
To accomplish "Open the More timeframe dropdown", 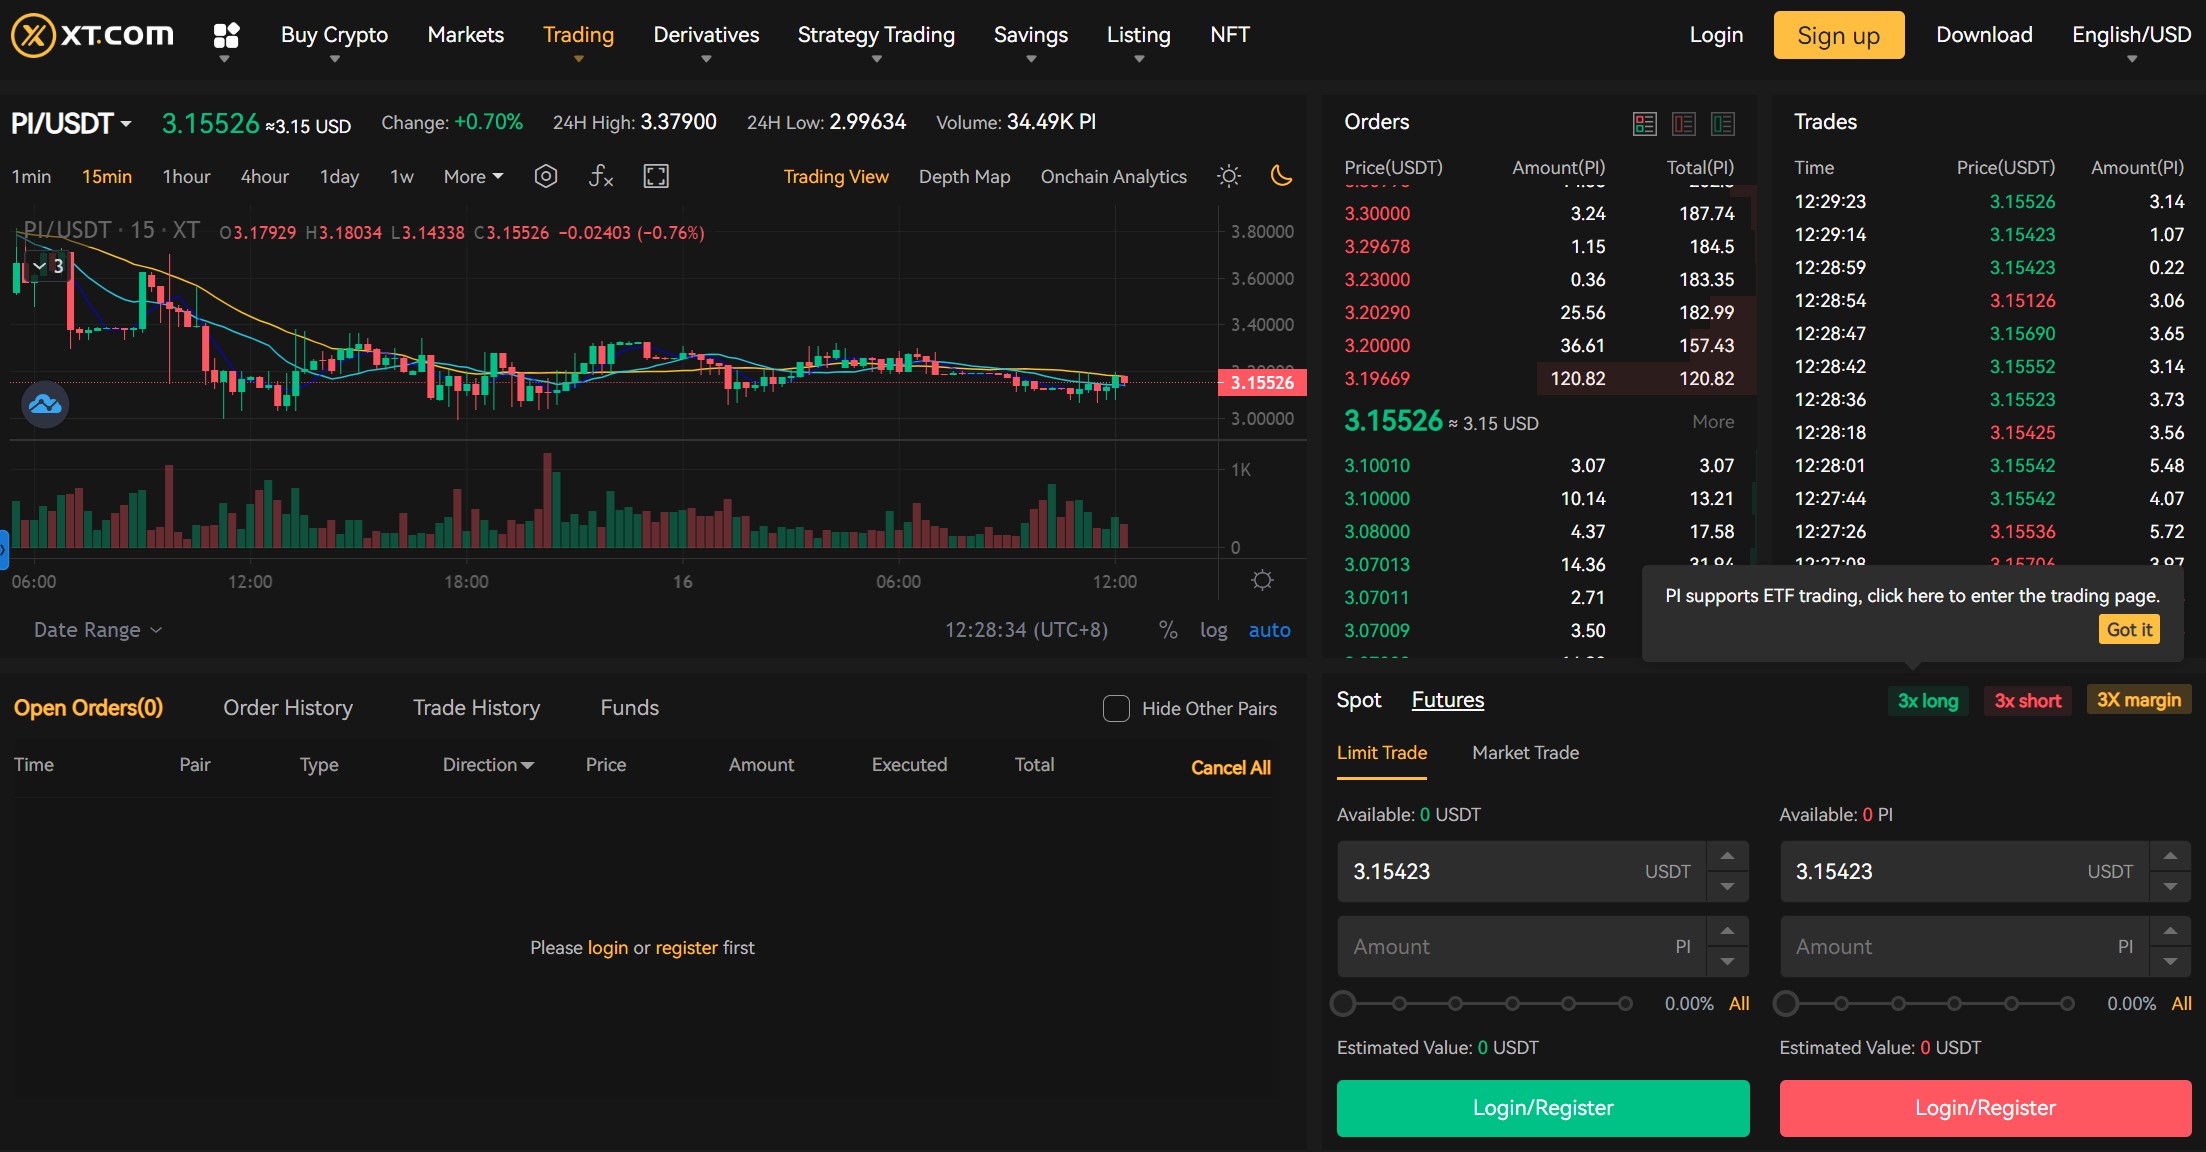I will [472, 176].
